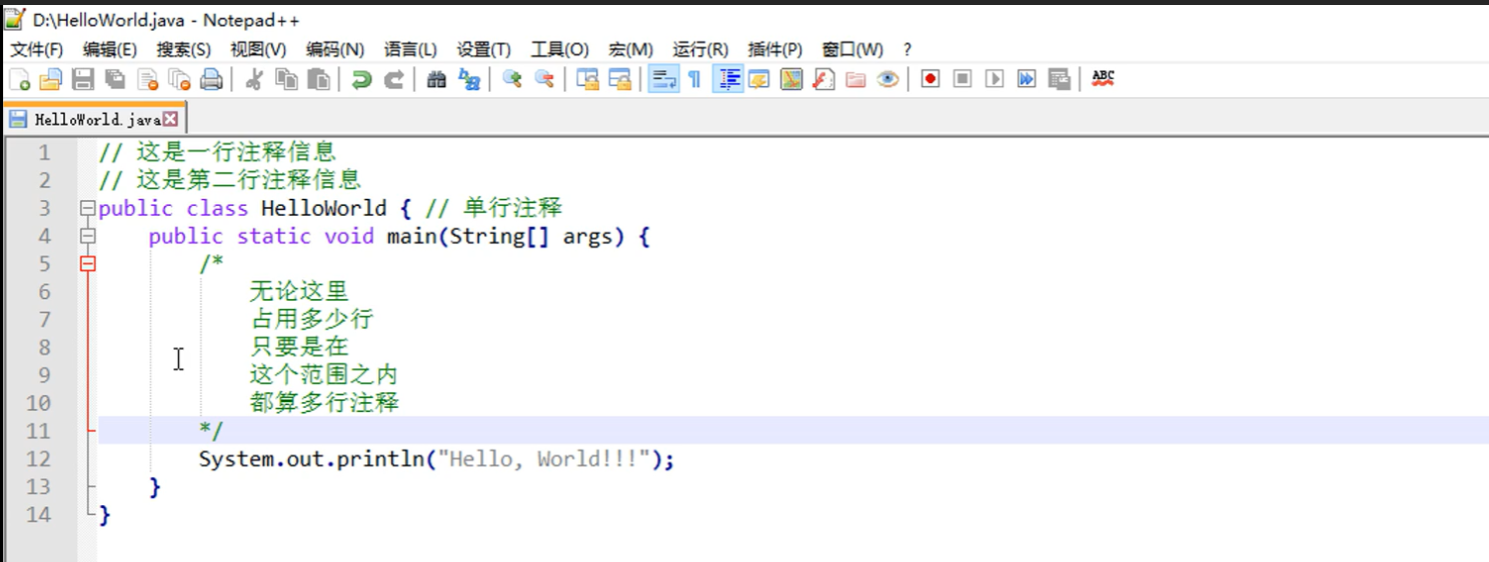Toggle show all characters pilcrow button
This screenshot has width=1489, height=562.
(x=695, y=79)
